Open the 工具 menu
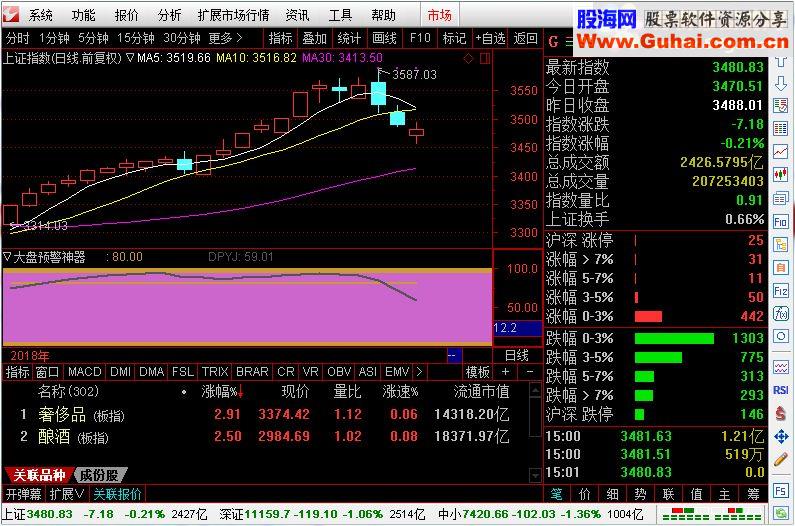This screenshot has height=526, width=795. click(340, 15)
